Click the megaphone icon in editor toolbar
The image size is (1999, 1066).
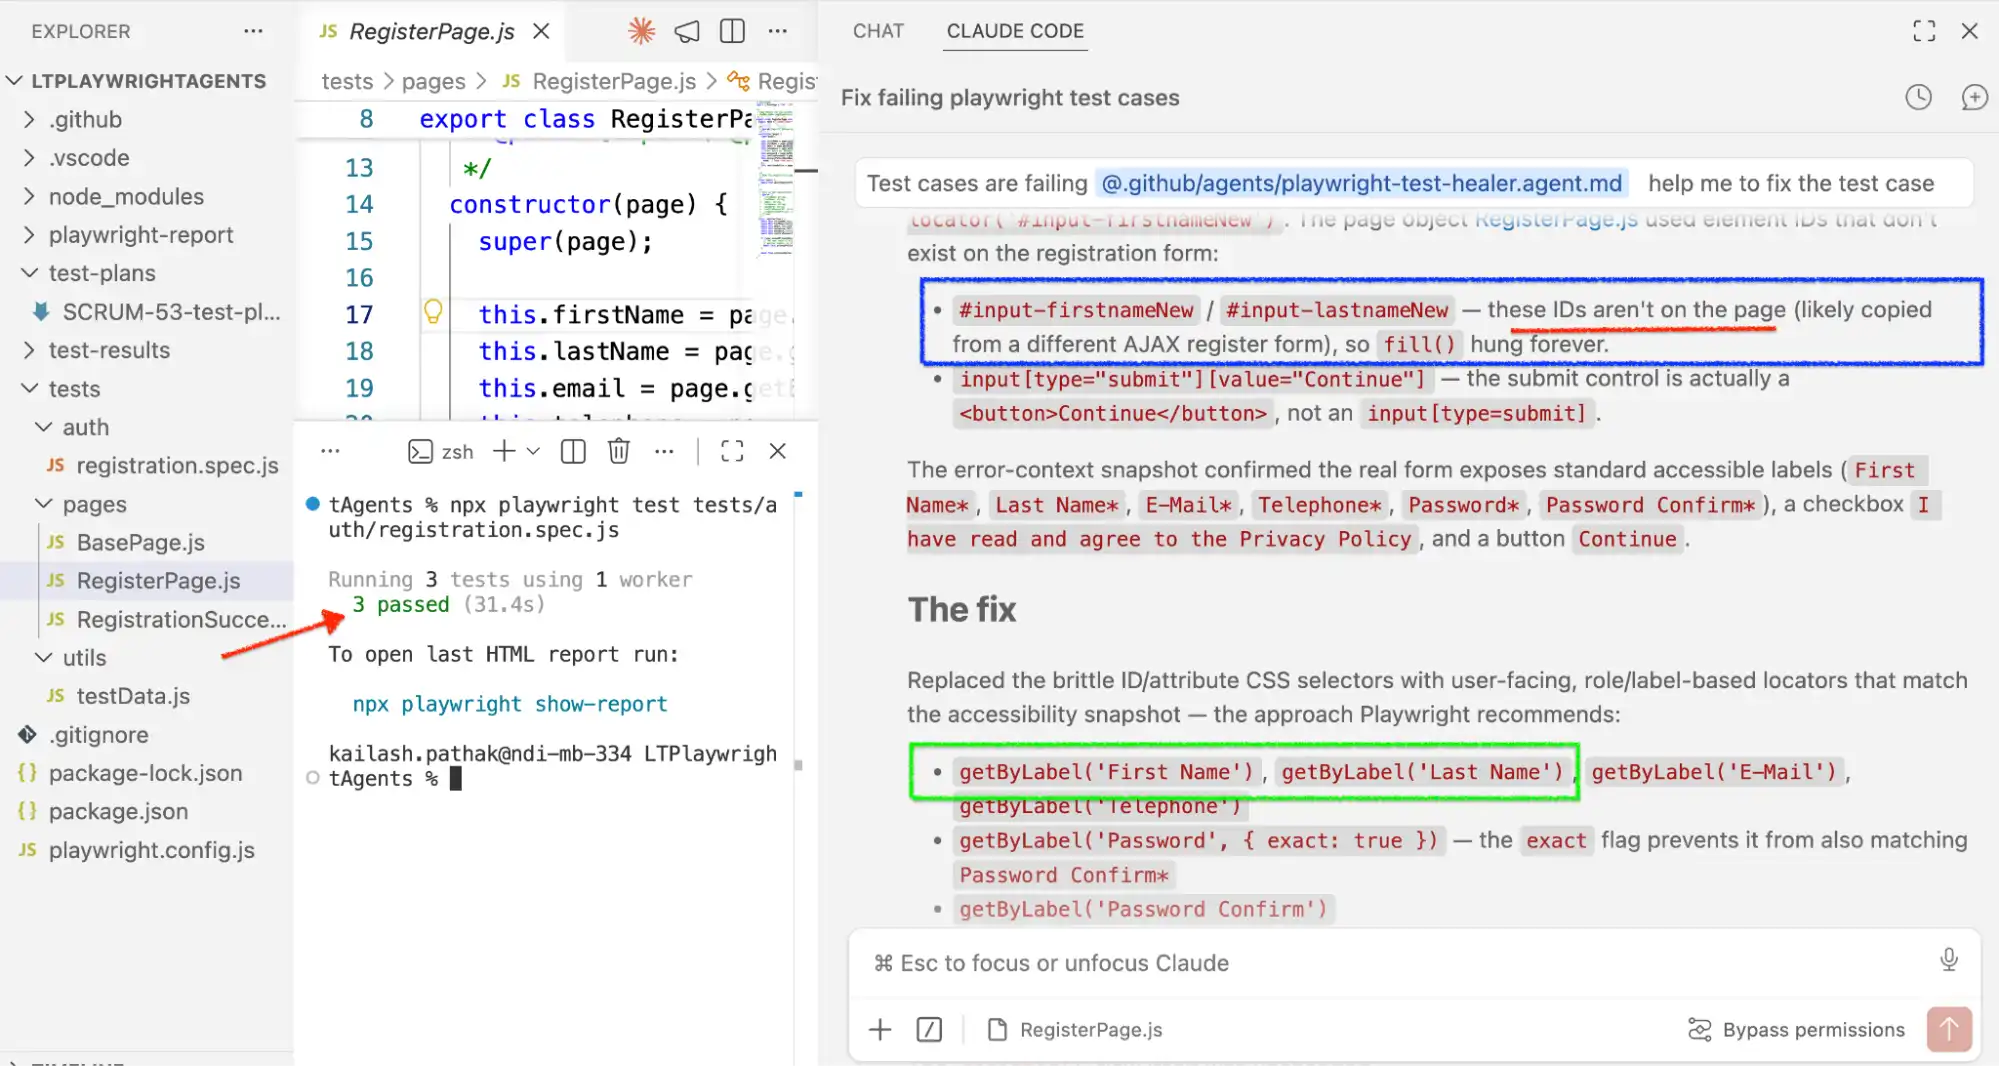click(x=687, y=31)
